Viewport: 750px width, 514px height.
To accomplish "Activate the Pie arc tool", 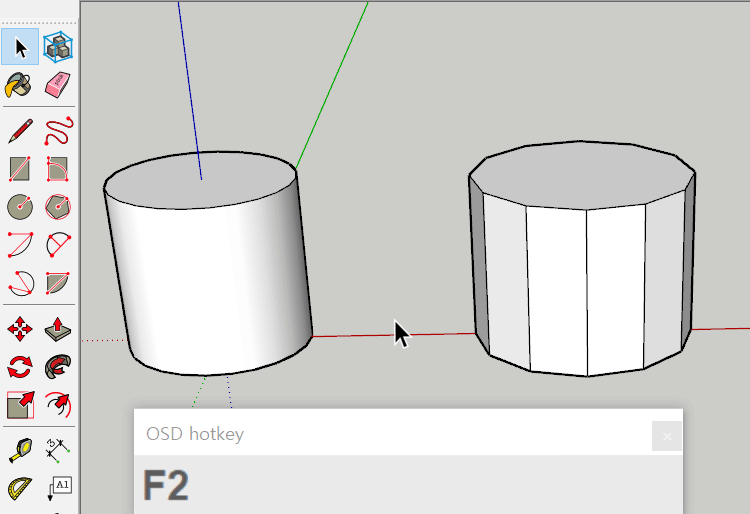I will tap(58, 283).
